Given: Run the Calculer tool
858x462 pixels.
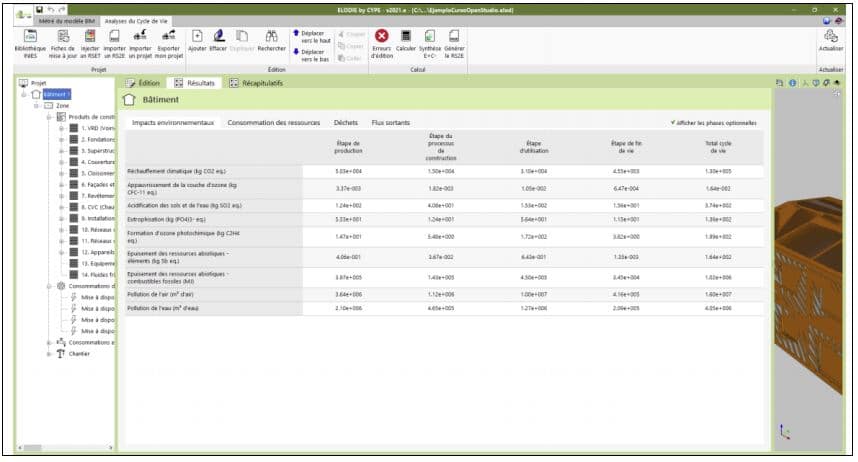Looking at the screenshot, I should point(406,37).
